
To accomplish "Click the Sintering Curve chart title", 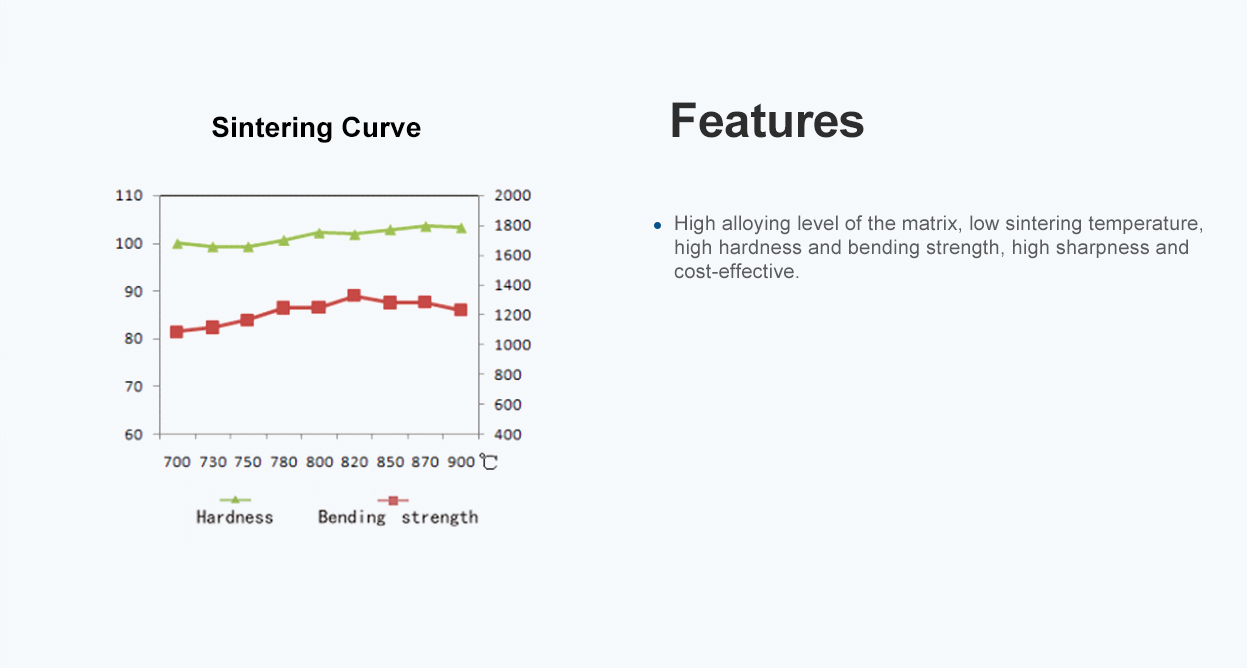I will tap(316, 128).
